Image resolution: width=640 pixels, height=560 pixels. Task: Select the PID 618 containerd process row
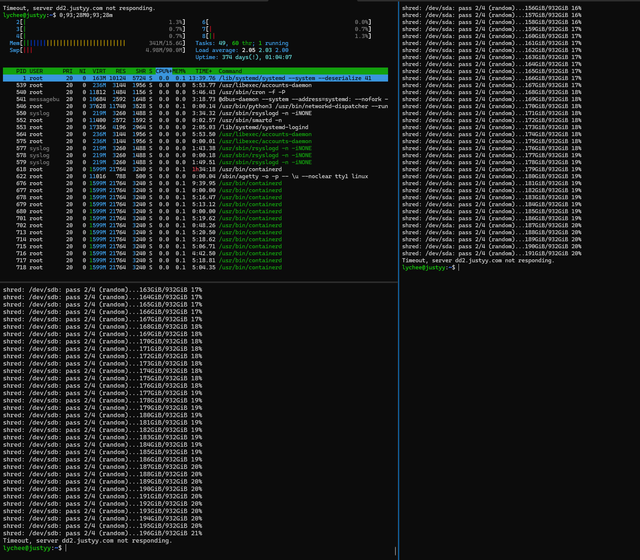click(x=195, y=169)
